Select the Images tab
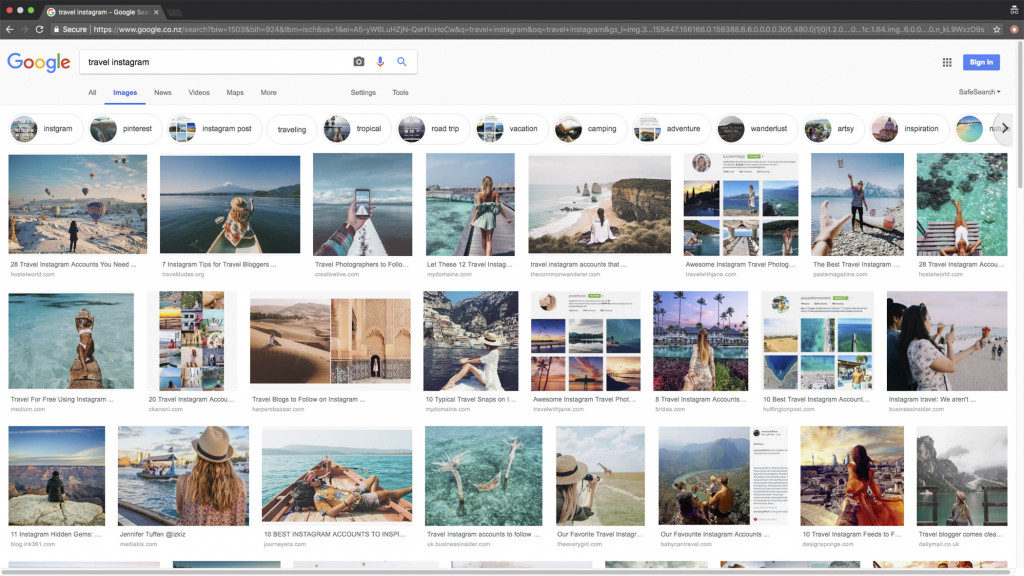Image resolution: width=1024 pixels, height=576 pixels. pos(125,93)
